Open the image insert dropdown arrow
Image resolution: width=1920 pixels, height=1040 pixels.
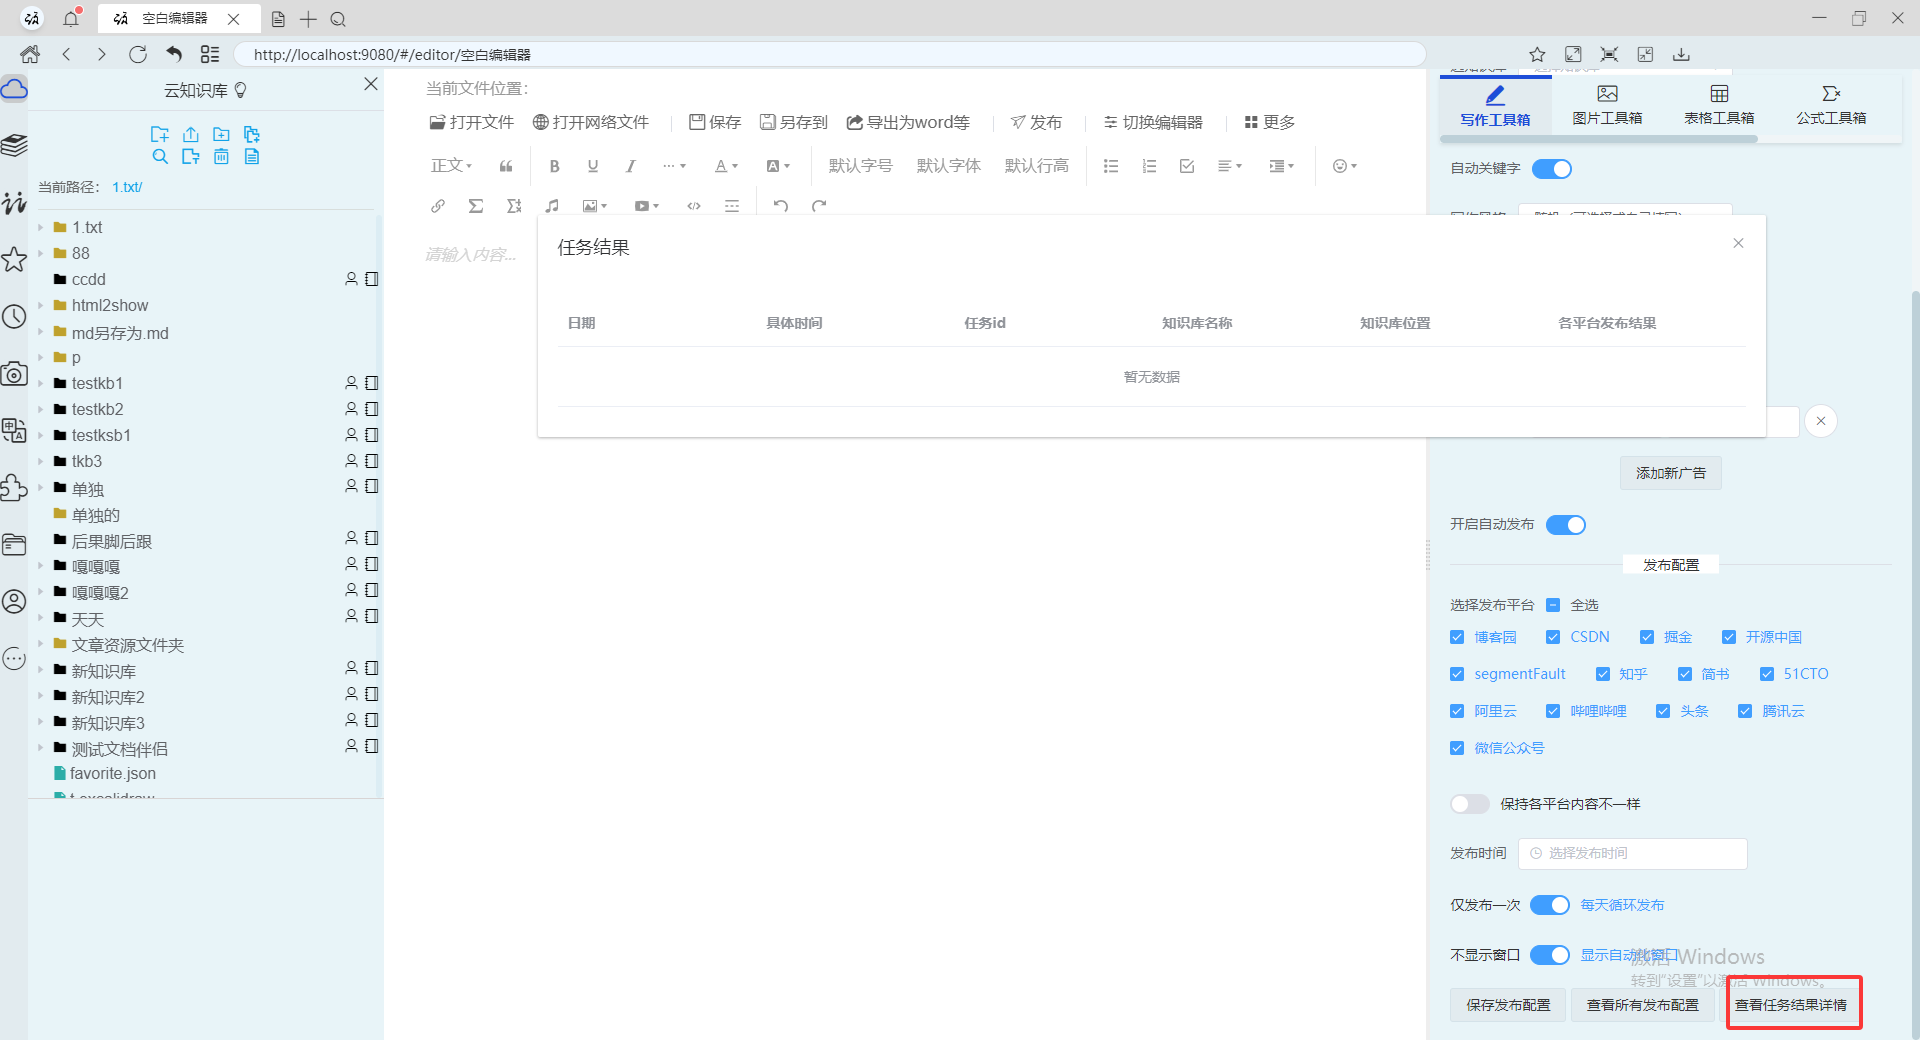[x=605, y=206]
